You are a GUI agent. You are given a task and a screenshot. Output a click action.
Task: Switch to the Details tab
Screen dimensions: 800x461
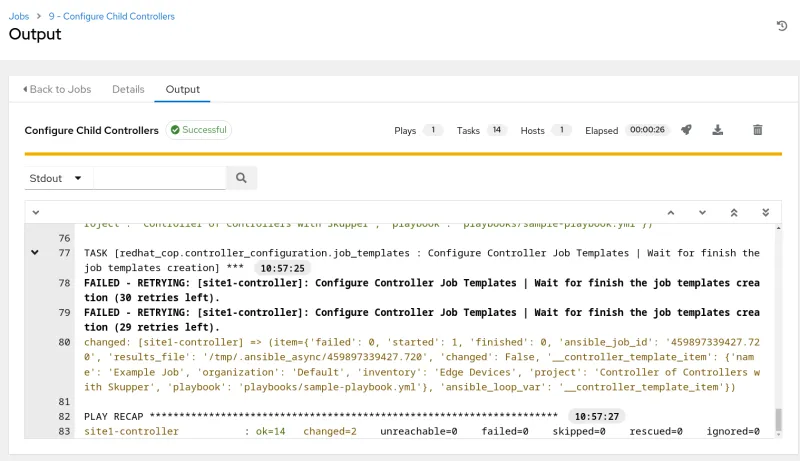pos(128,89)
